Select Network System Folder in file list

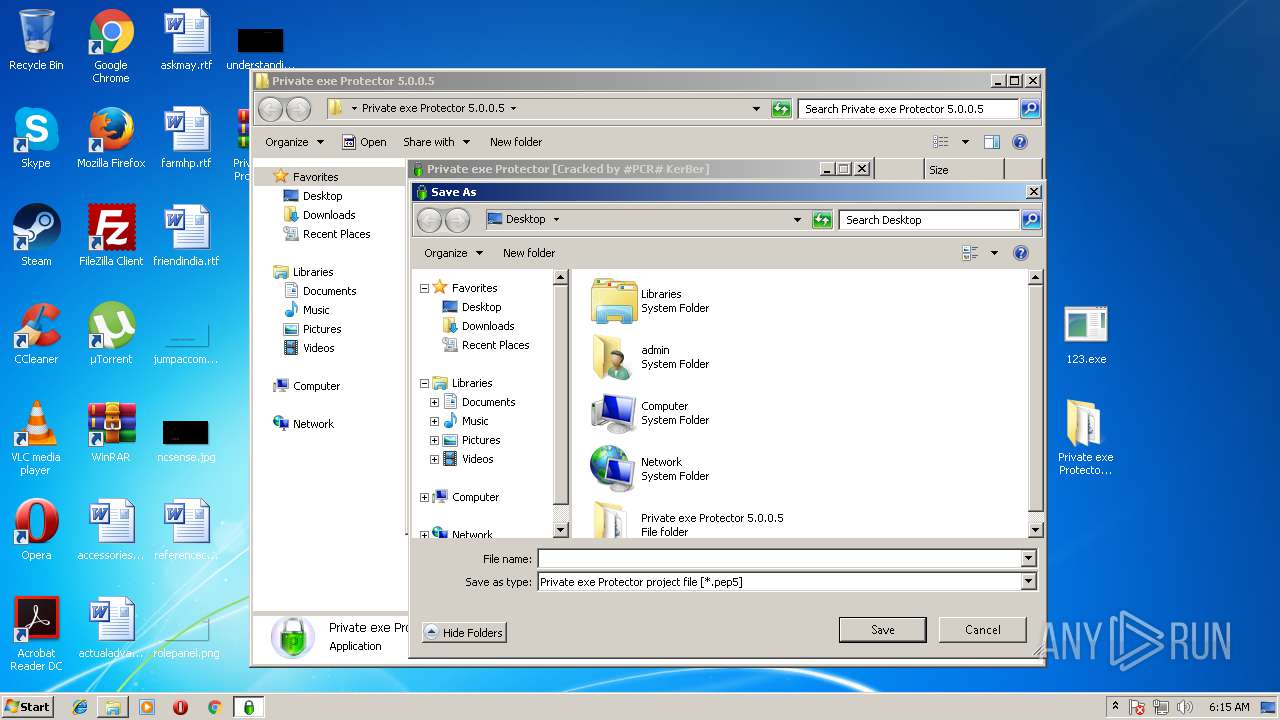(650, 469)
